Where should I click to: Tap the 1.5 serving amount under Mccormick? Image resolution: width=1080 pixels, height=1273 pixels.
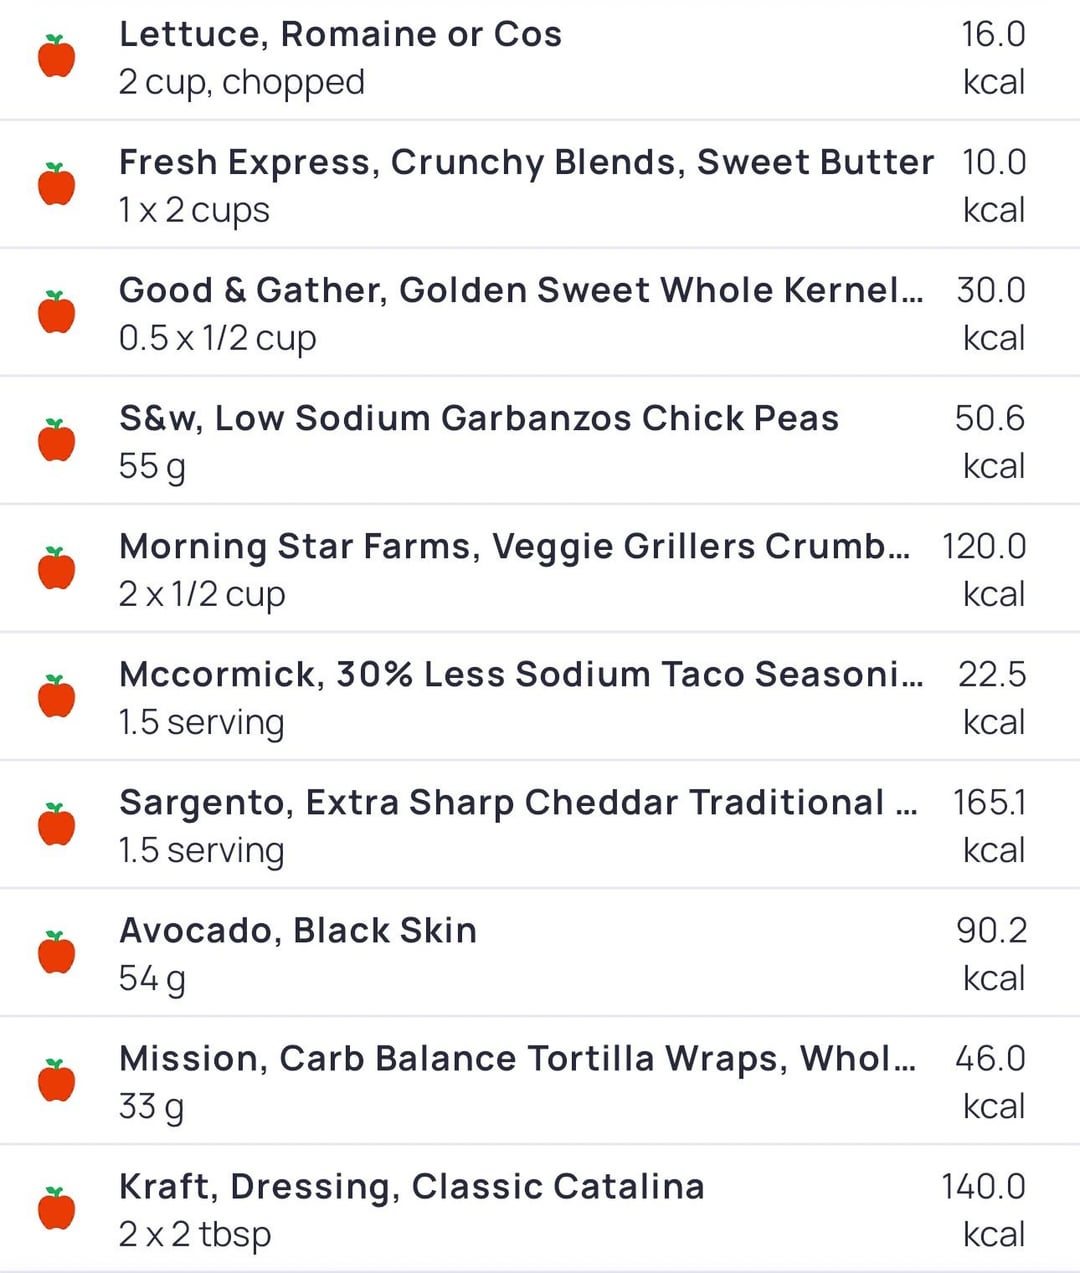click(202, 722)
